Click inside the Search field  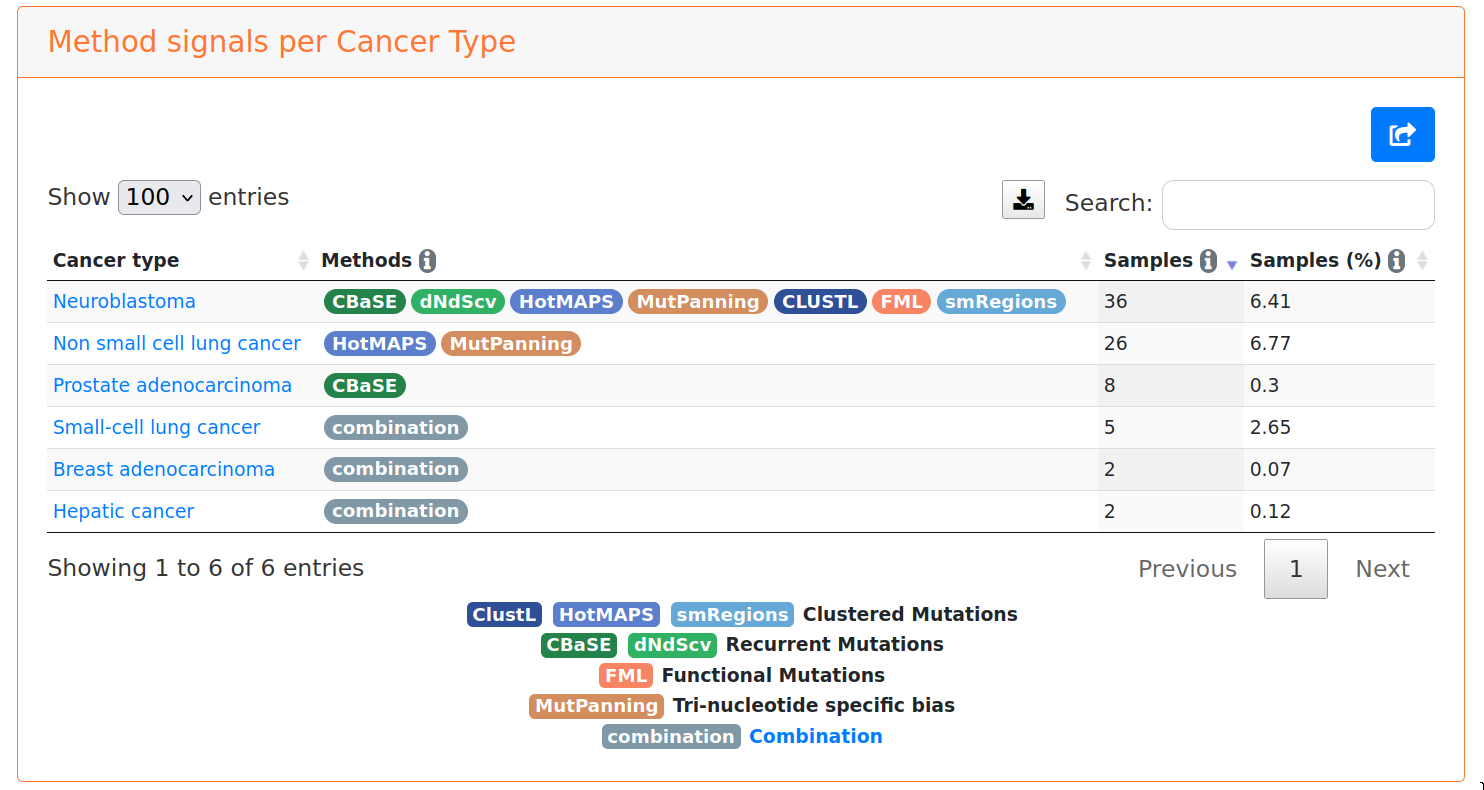[x=1297, y=205]
